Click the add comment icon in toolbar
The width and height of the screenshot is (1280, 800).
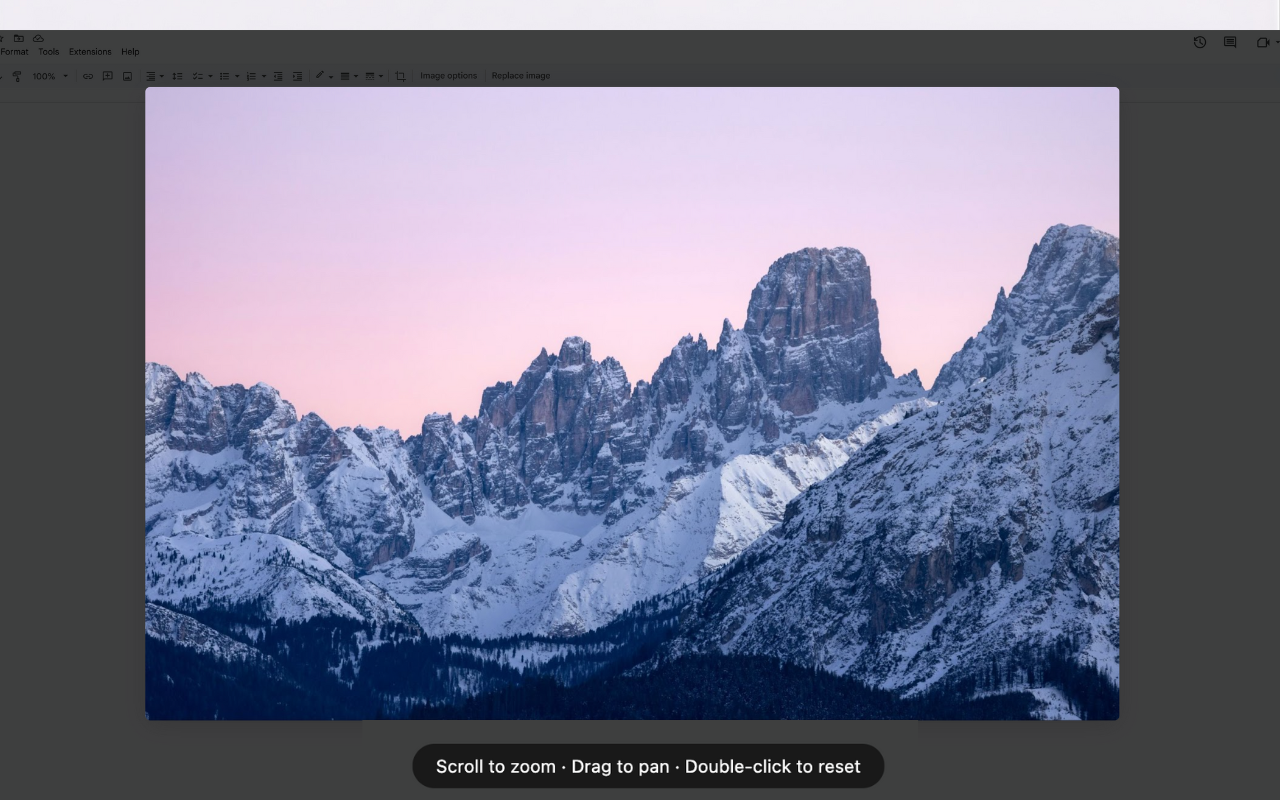[107, 76]
